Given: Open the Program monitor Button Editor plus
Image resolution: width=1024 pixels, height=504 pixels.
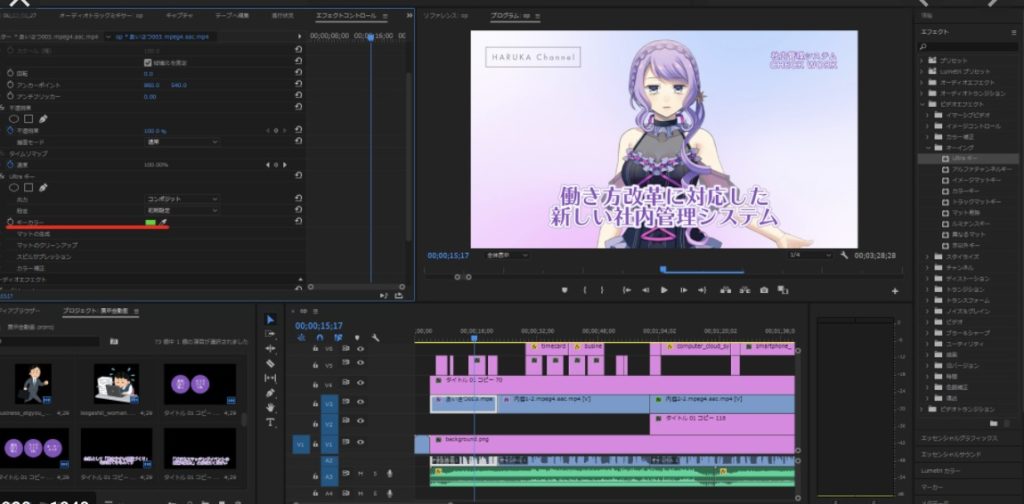Looking at the screenshot, I should 895,291.
